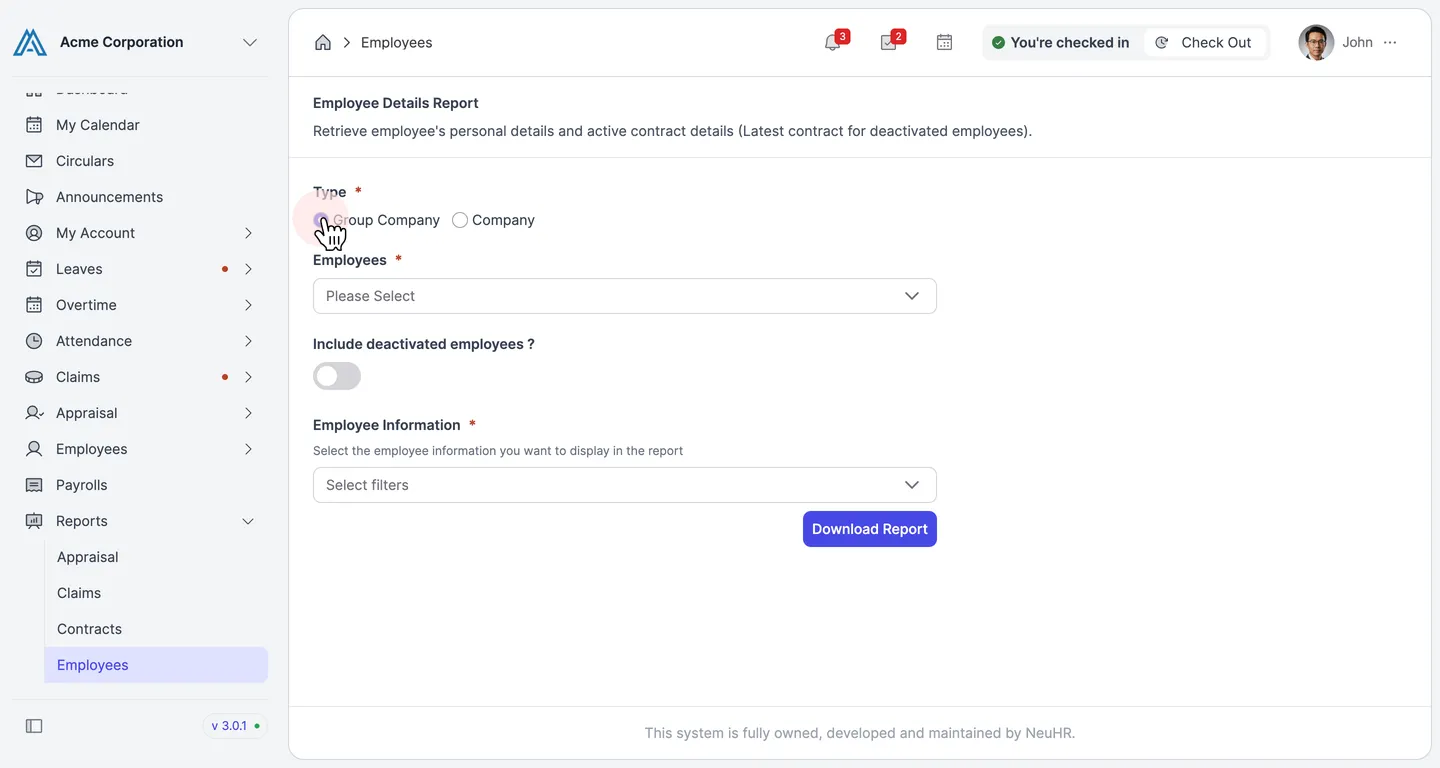Click the Download Report button
The height and width of the screenshot is (768, 1440).
[870, 529]
